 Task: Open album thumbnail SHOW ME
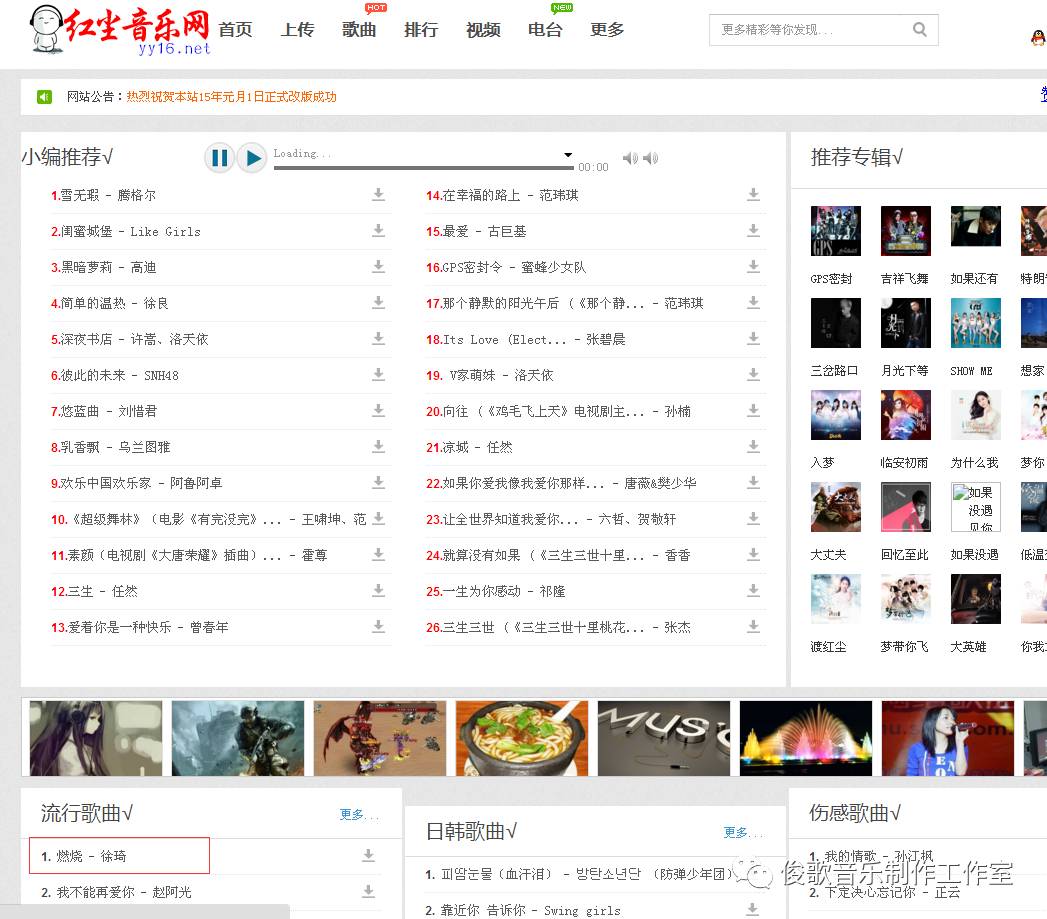976,323
